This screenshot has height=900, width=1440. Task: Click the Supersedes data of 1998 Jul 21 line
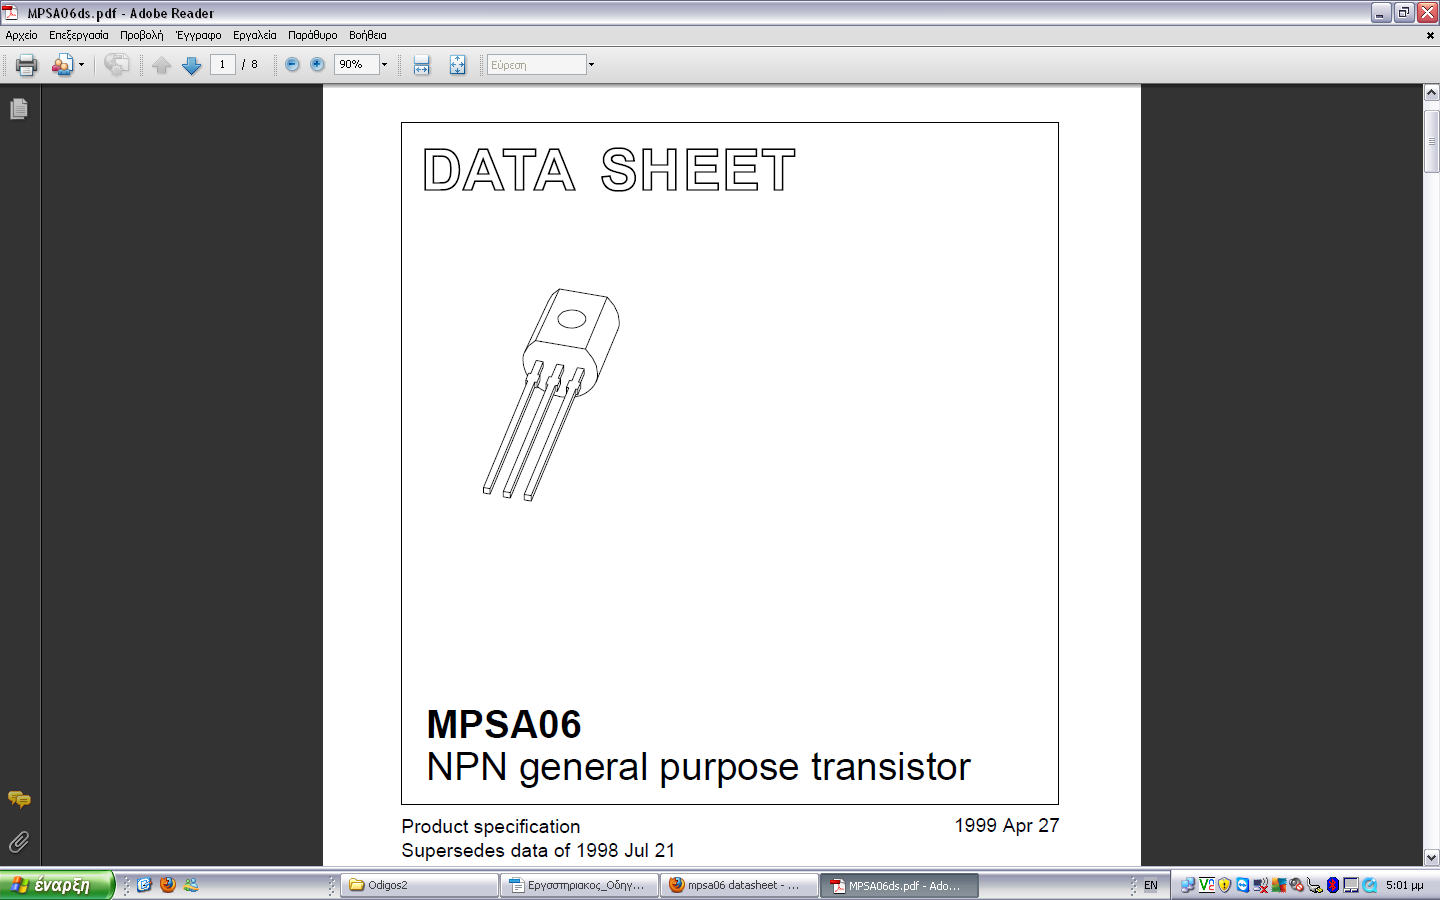pos(538,851)
